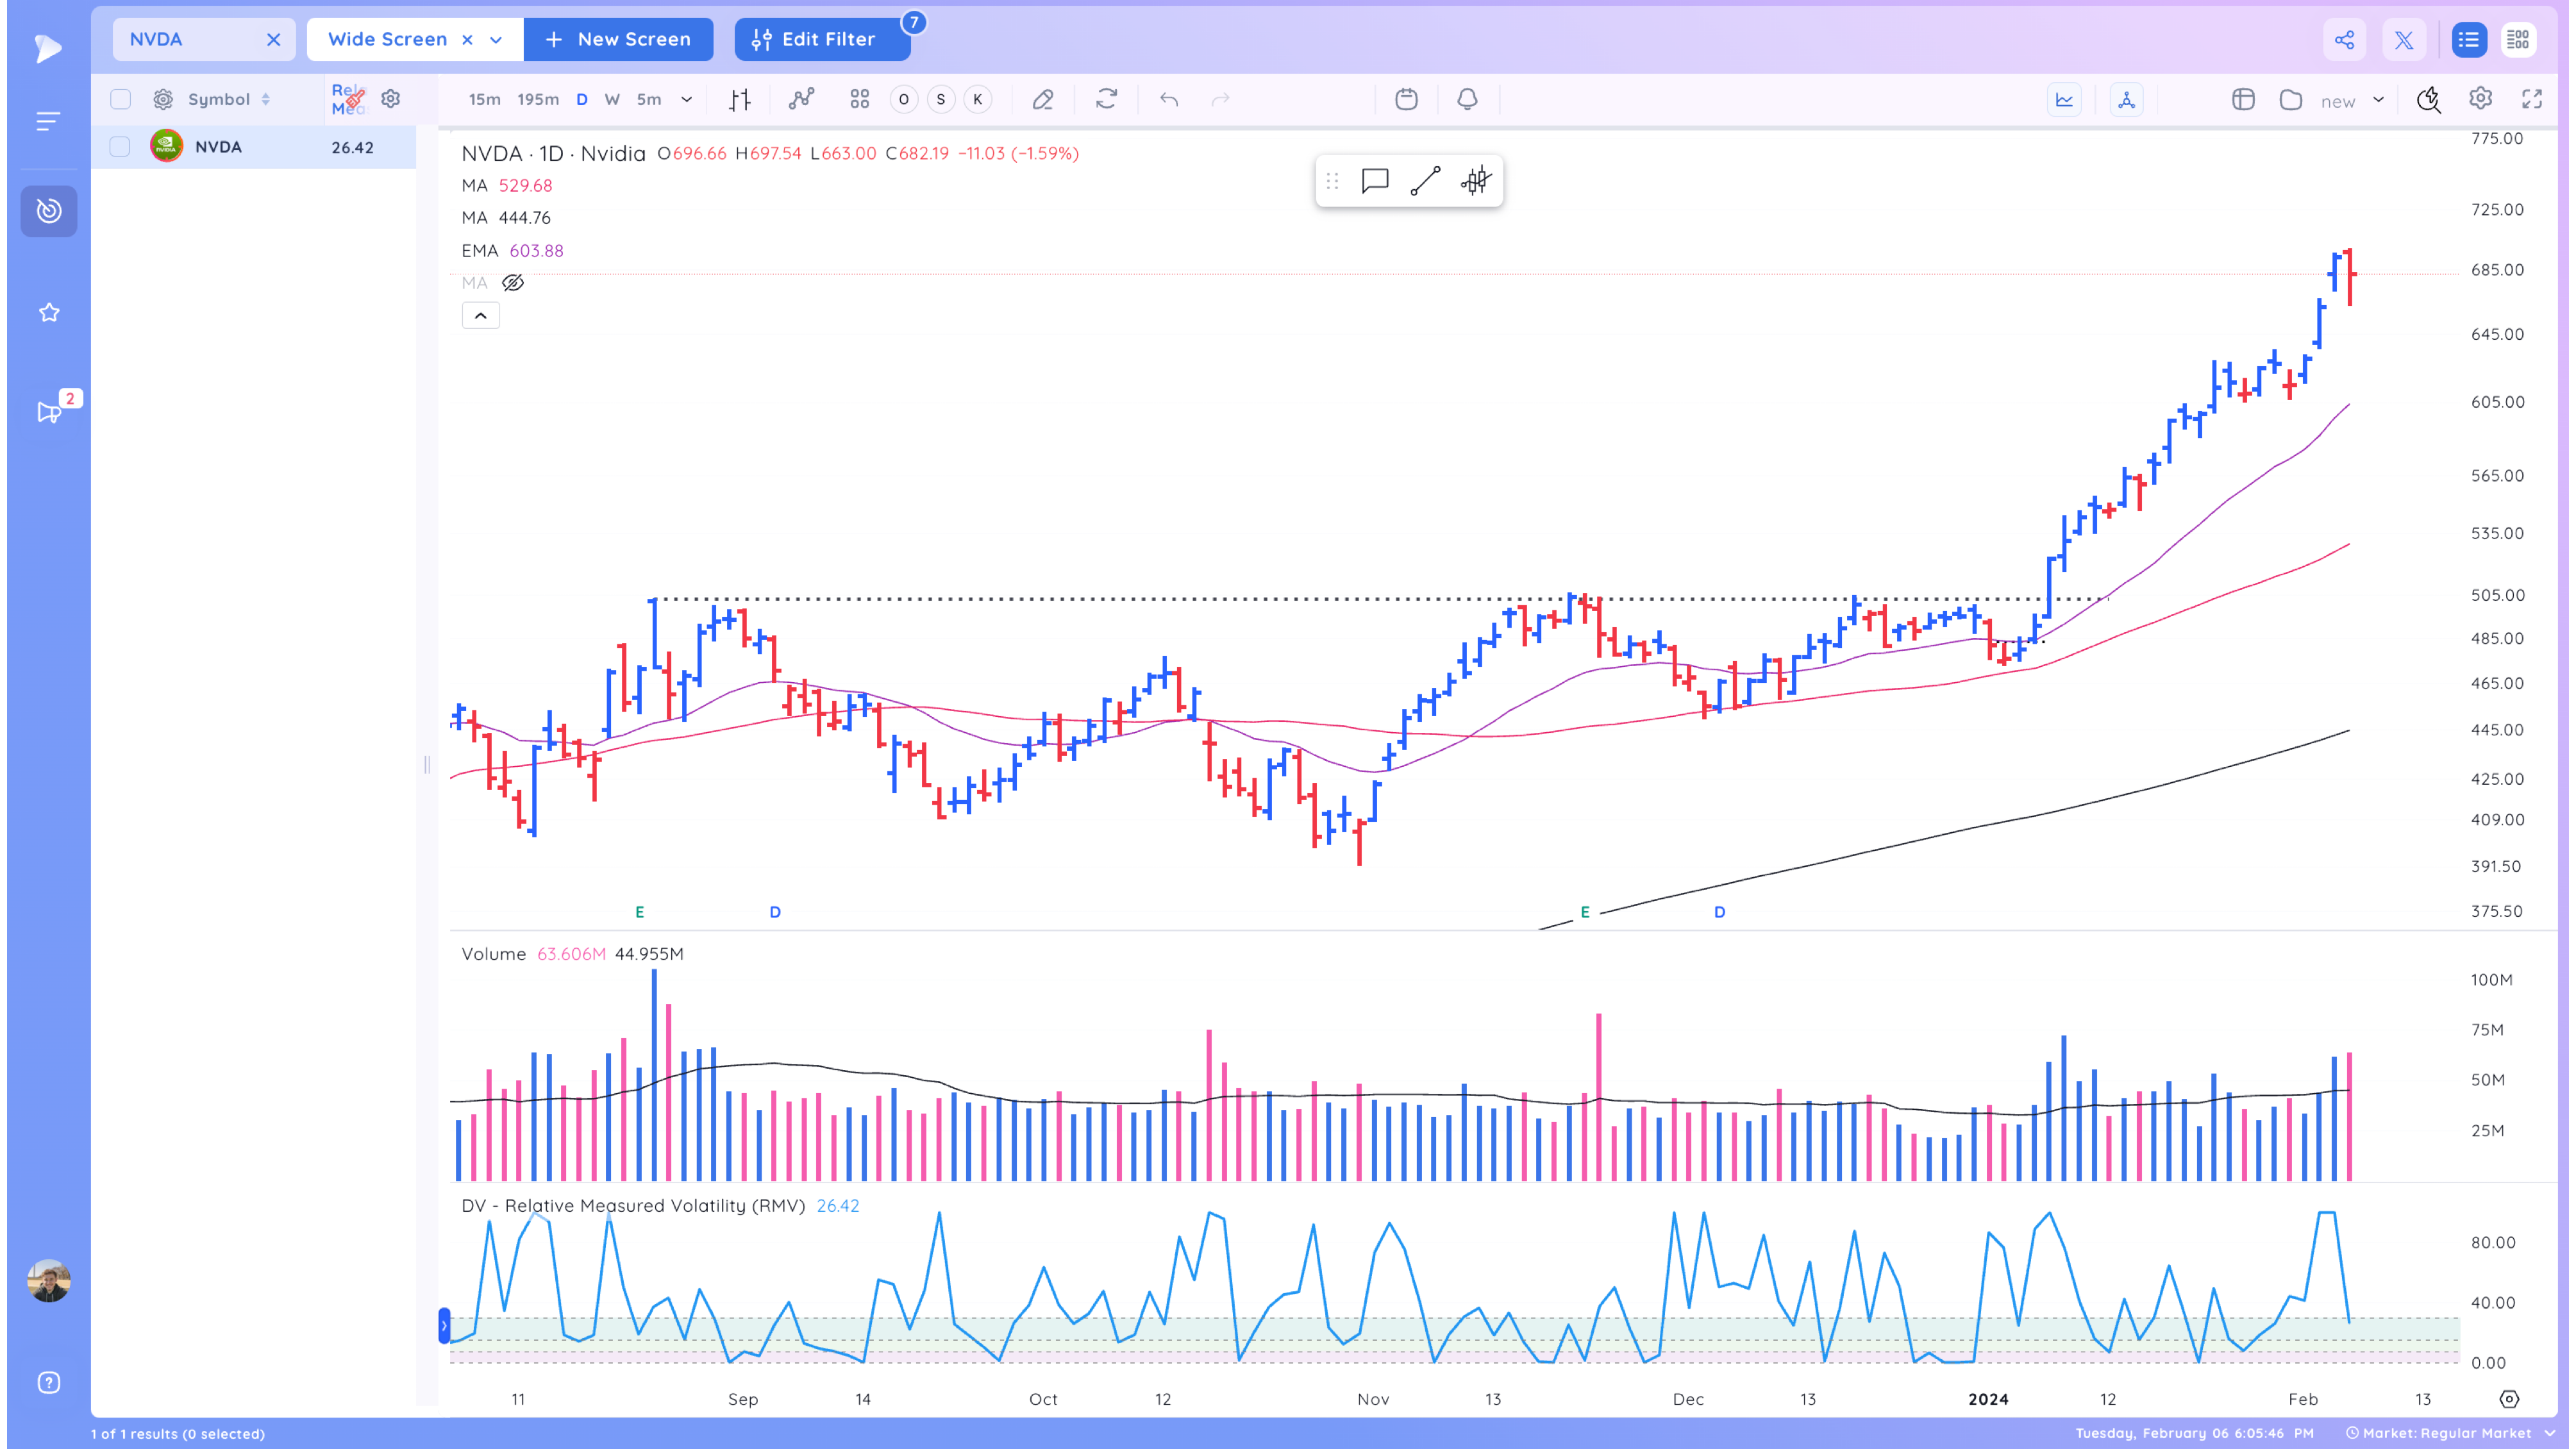
Task: Sort by the Symbol column
Action: 229,99
